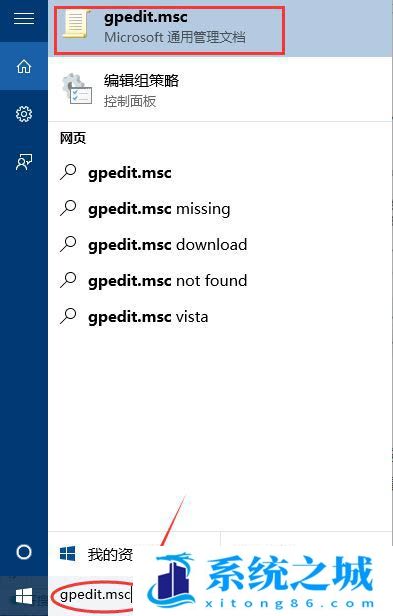The image size is (393, 616).
Task: Click the Cortana circle icon
Action: pyautogui.click(x=24, y=552)
